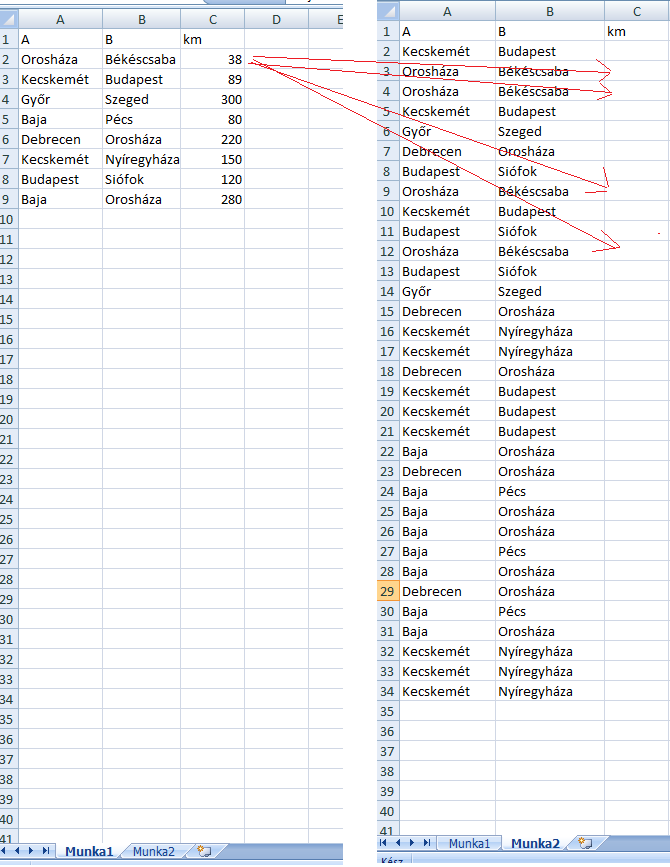The image size is (670, 867).
Task: Click the 120 km cell
Action: tap(213, 179)
